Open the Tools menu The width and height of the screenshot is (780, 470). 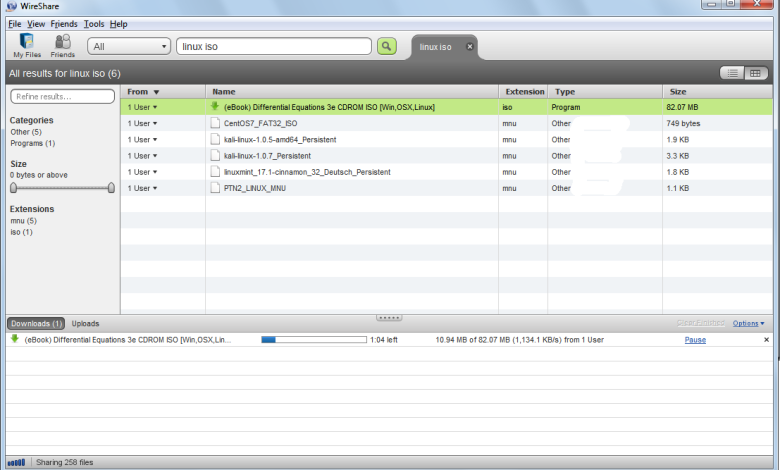point(94,24)
